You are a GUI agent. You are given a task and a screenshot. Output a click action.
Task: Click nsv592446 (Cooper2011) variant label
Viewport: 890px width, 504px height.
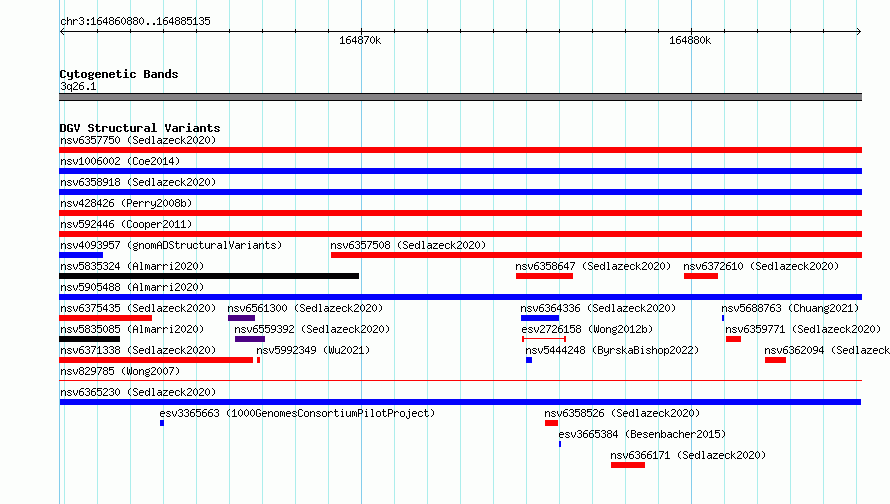(126, 224)
